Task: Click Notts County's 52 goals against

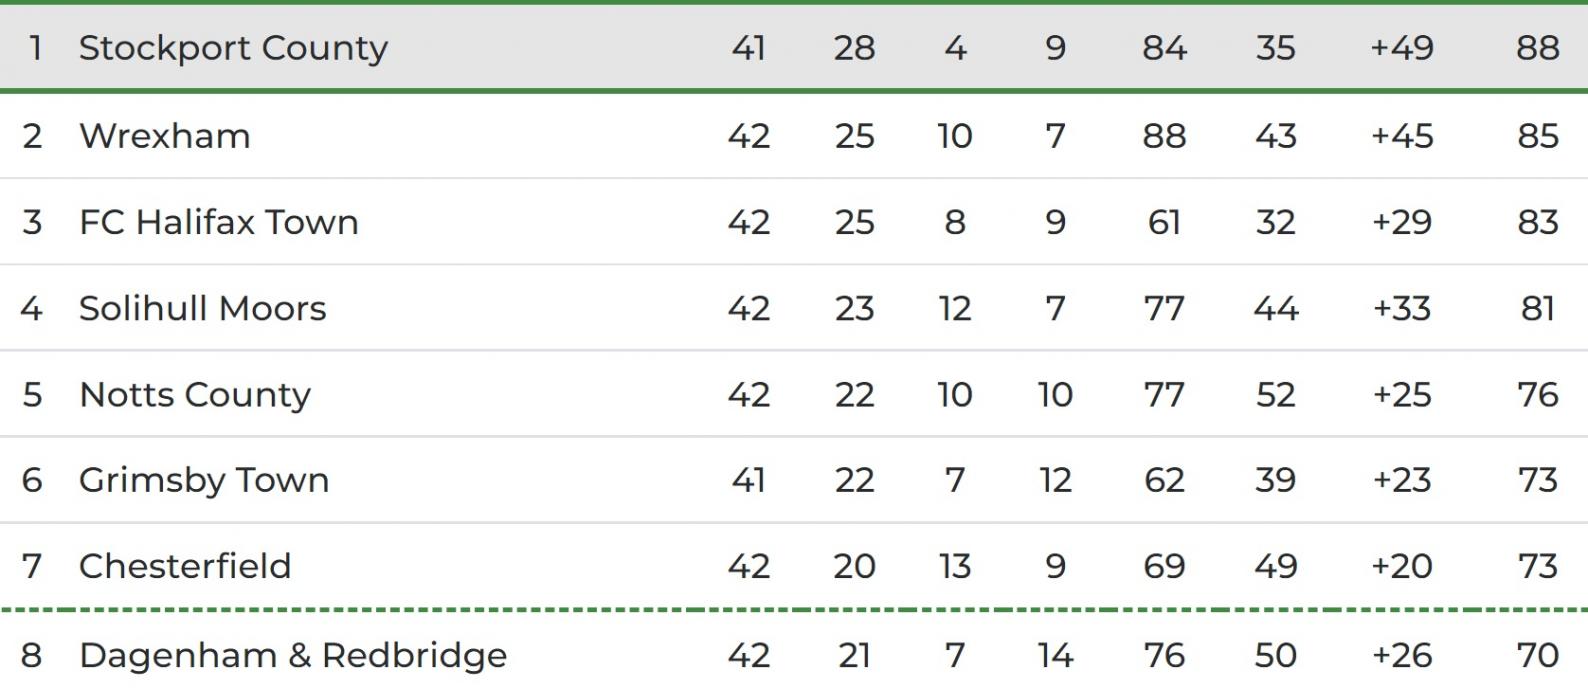Action: 1275,394
